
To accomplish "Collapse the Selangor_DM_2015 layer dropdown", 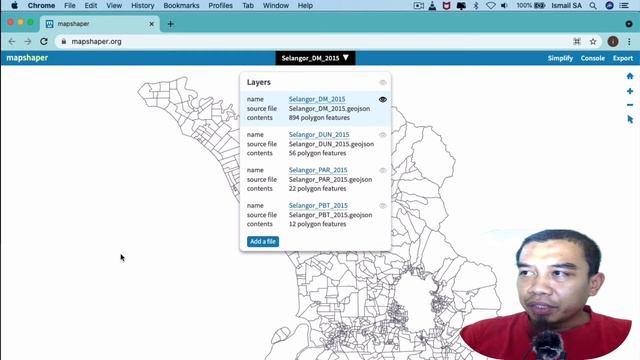I will point(315,58).
